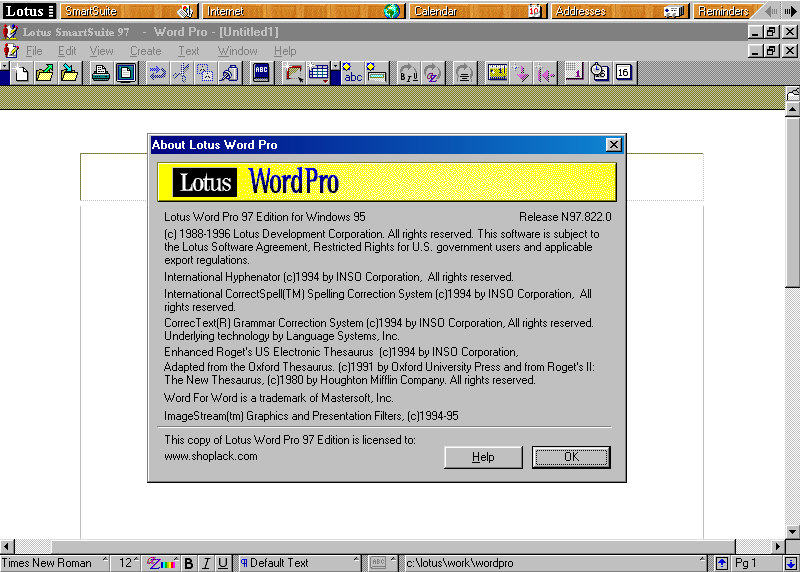Open text properties via abc icon
Image resolution: width=800 pixels, height=572 pixels.
[353, 73]
